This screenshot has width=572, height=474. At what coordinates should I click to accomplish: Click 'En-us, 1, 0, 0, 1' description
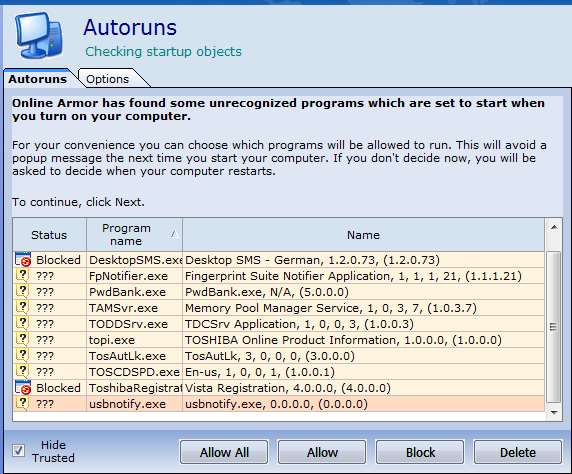point(260,372)
